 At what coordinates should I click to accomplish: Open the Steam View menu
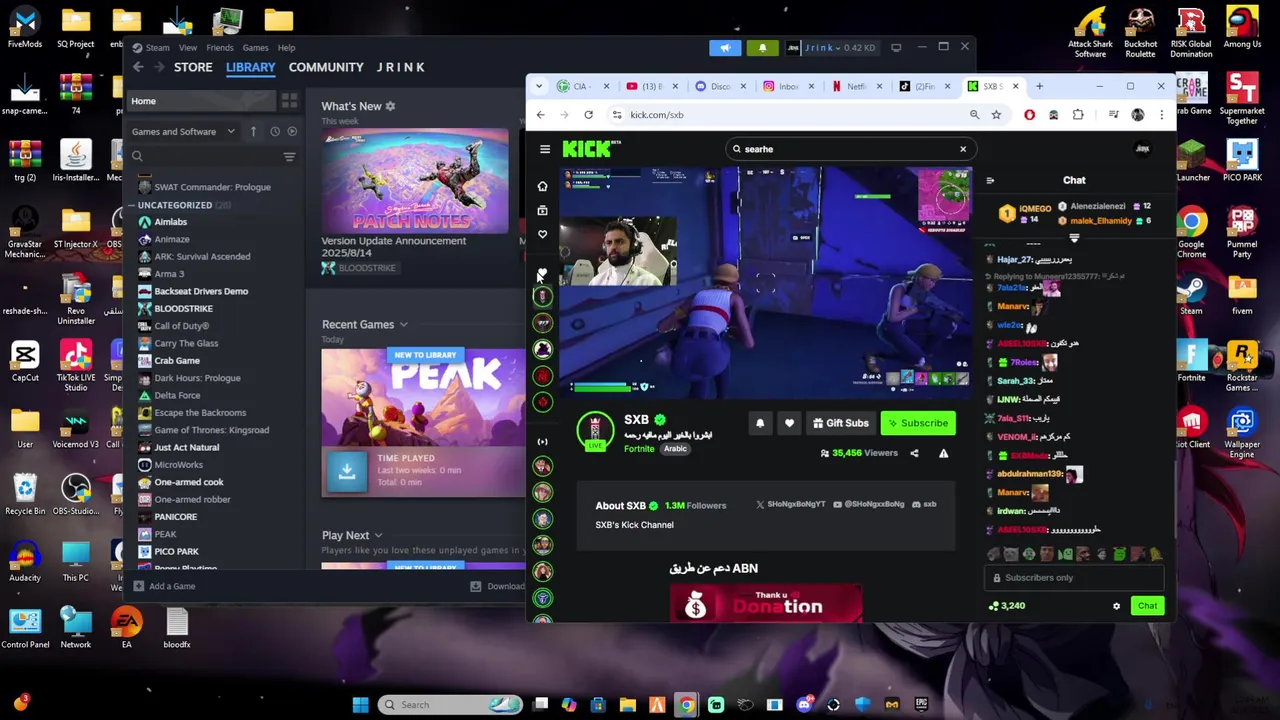(188, 48)
